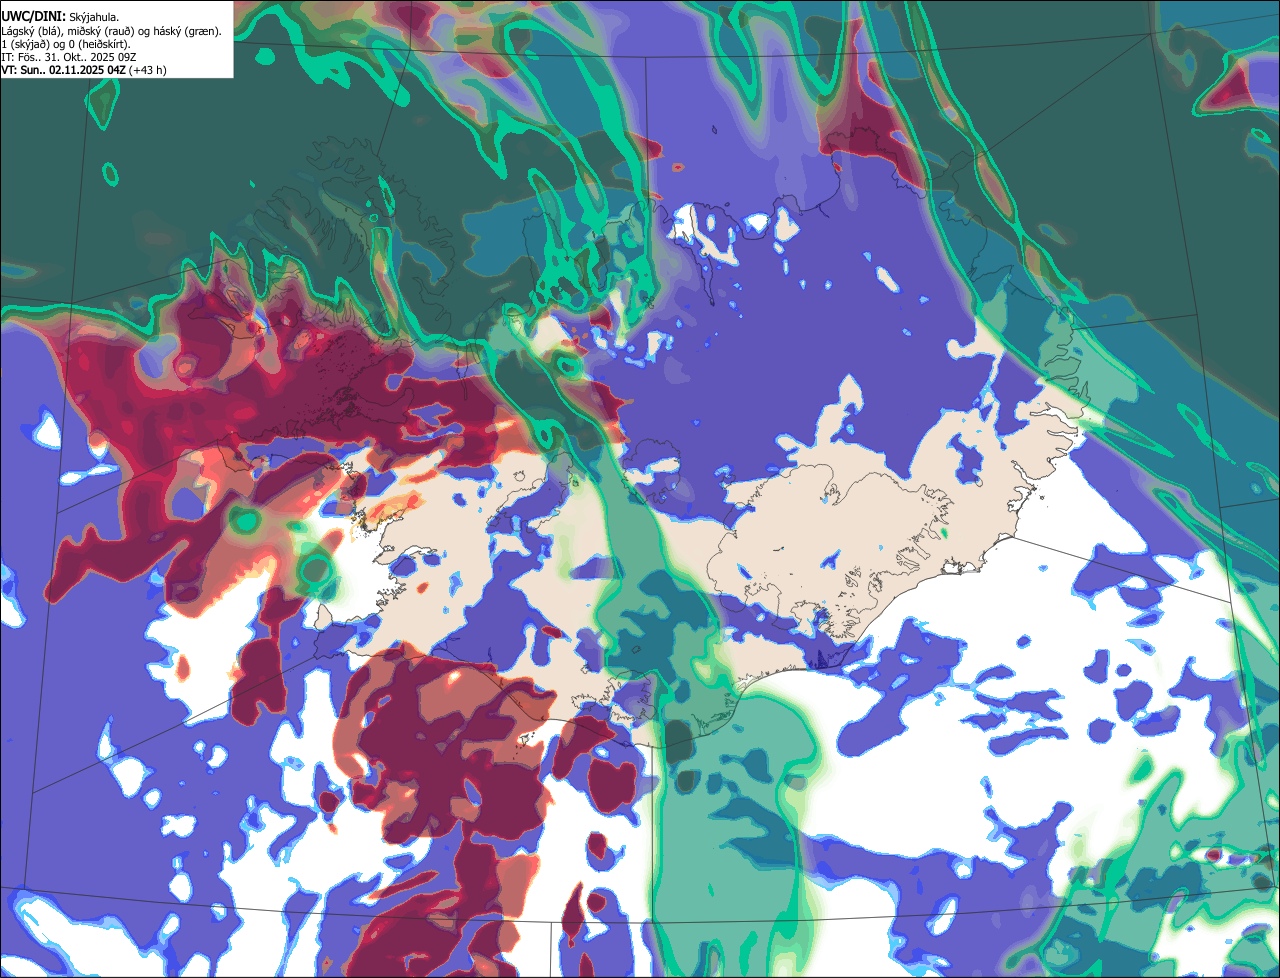Select the word 'Skýjahula.' in the legend
This screenshot has width=1280, height=978.
(x=94, y=17)
